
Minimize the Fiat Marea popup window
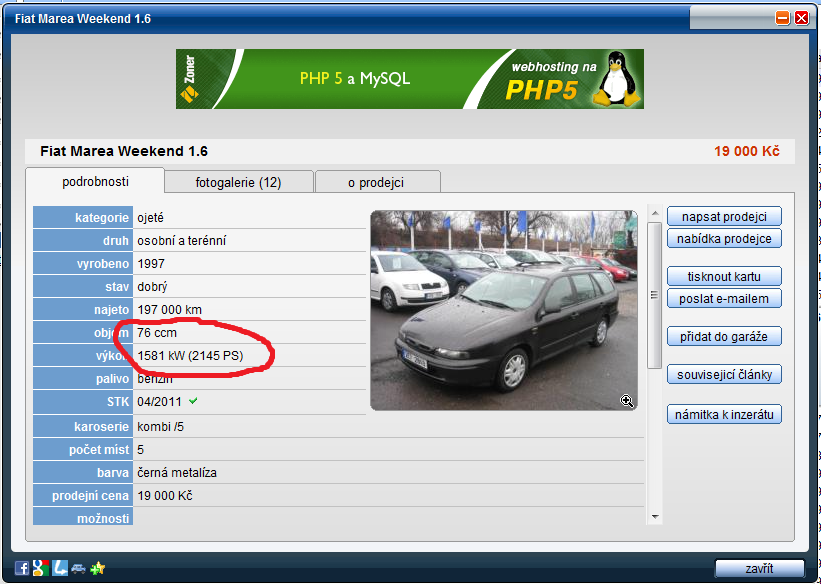point(782,18)
